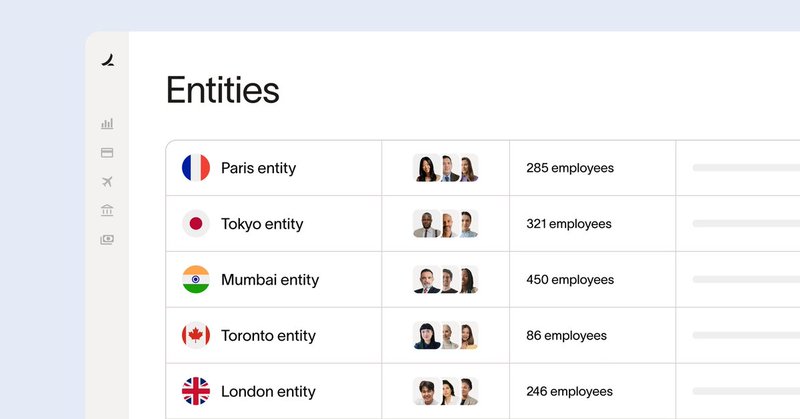Open the cash bills icon in sidebar
Viewport: 800px width, 419px height.
click(x=107, y=239)
